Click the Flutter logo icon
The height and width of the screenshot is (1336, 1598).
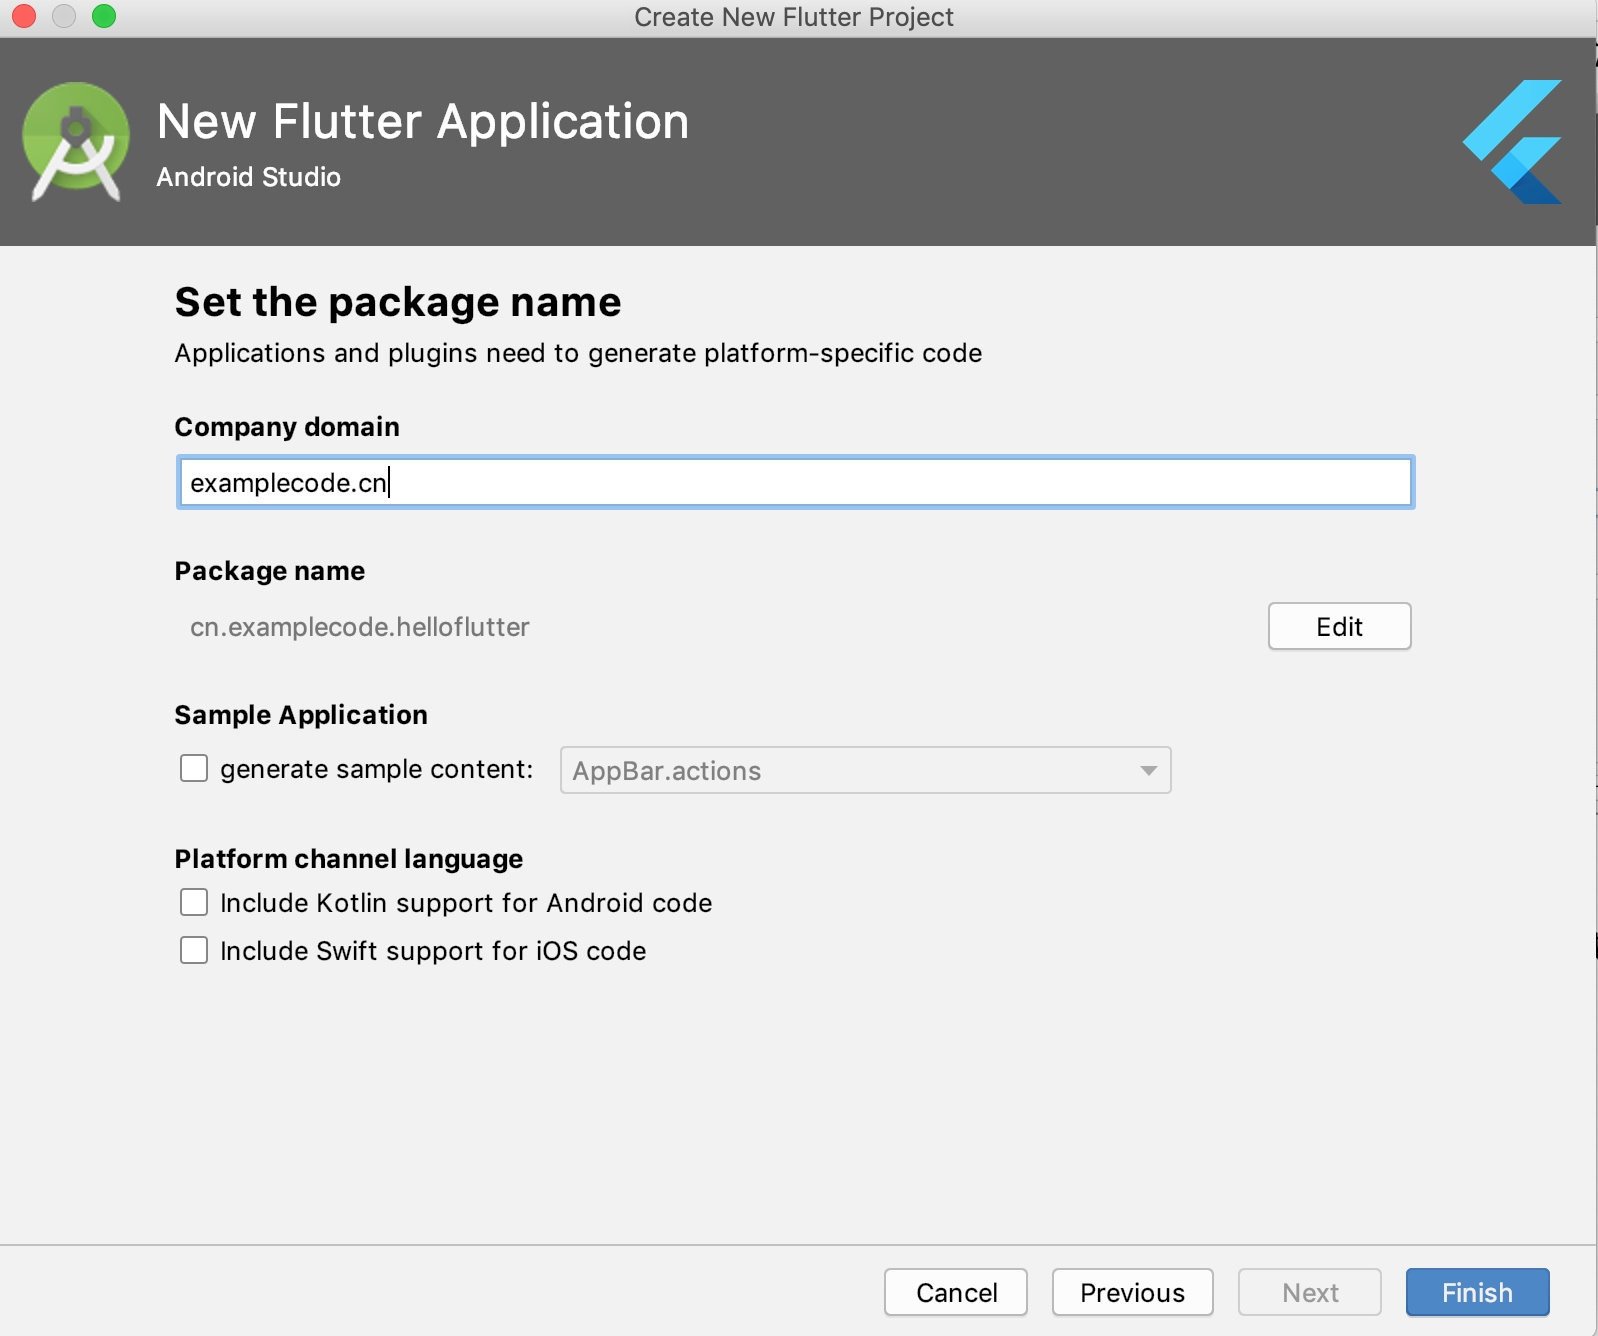pyautogui.click(x=1512, y=142)
